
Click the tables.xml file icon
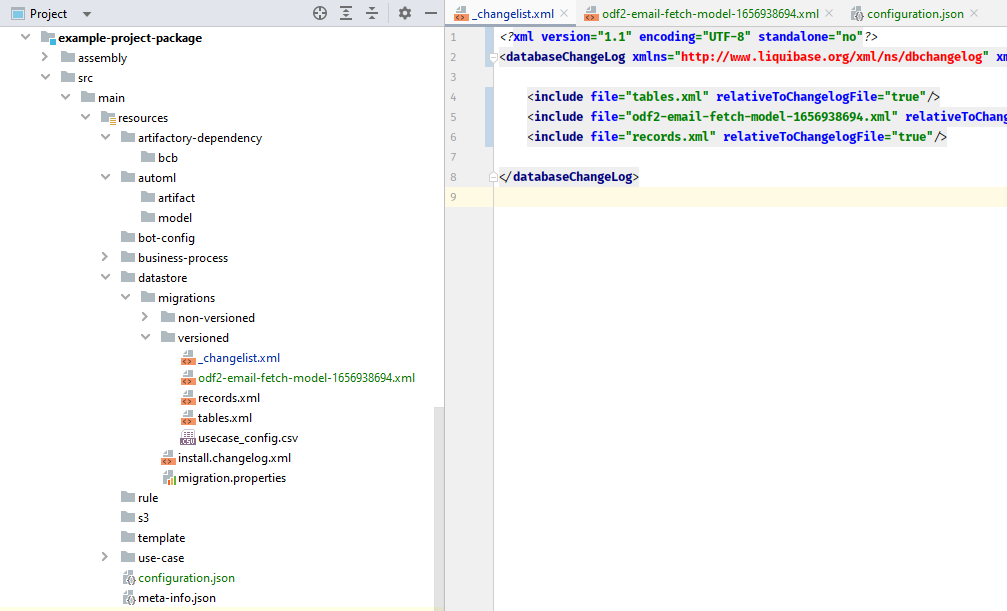tap(188, 417)
